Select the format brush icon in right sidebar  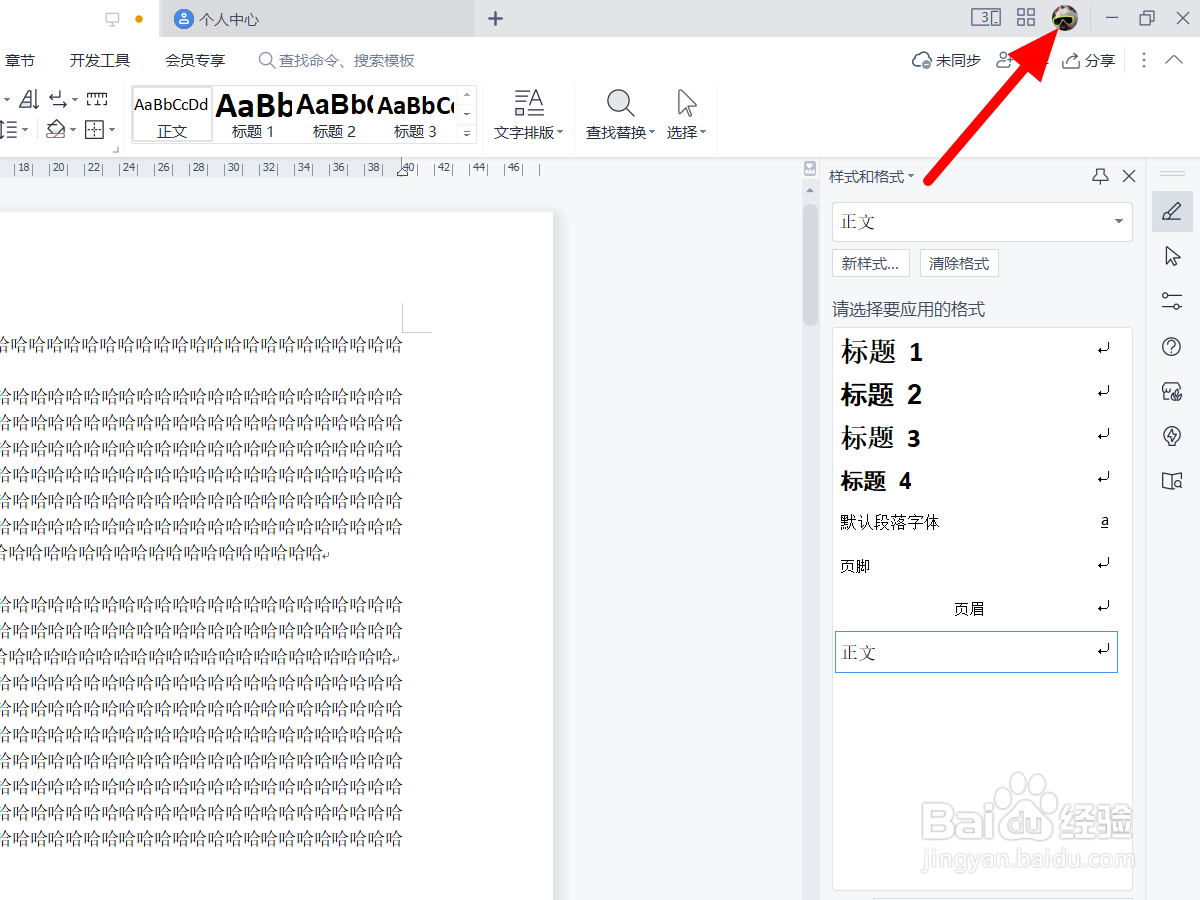click(1172, 212)
